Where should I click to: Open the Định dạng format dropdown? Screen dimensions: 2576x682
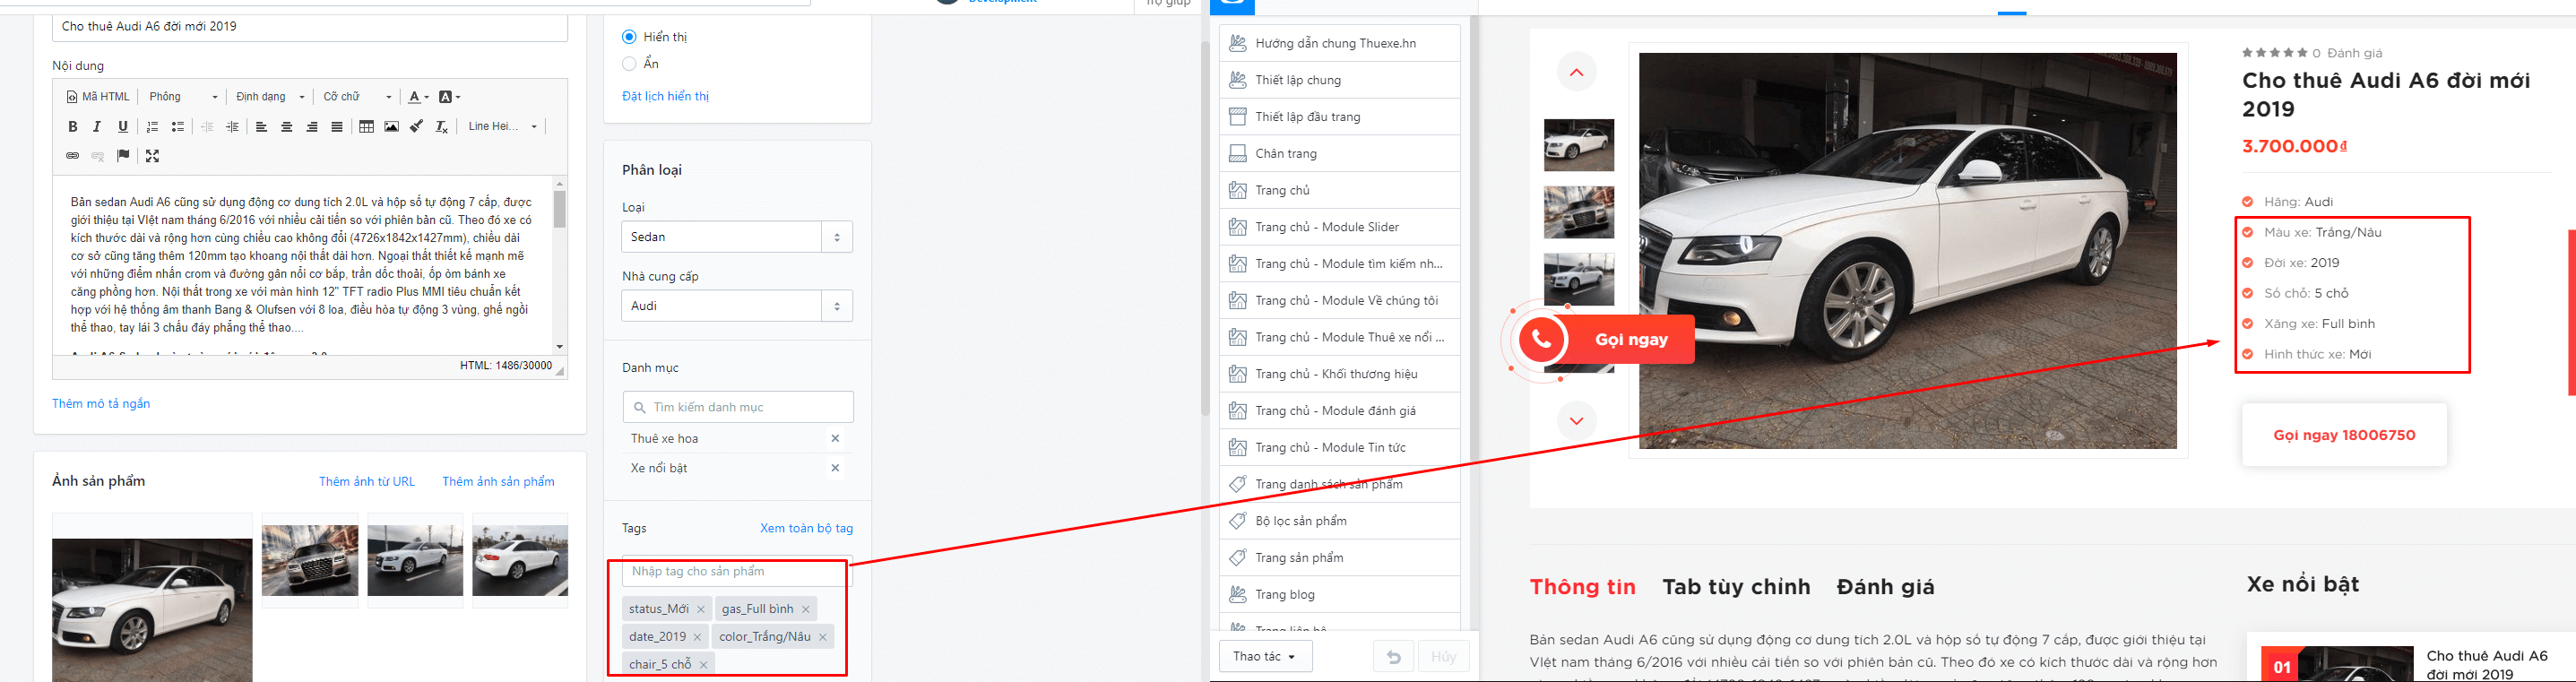[270, 97]
